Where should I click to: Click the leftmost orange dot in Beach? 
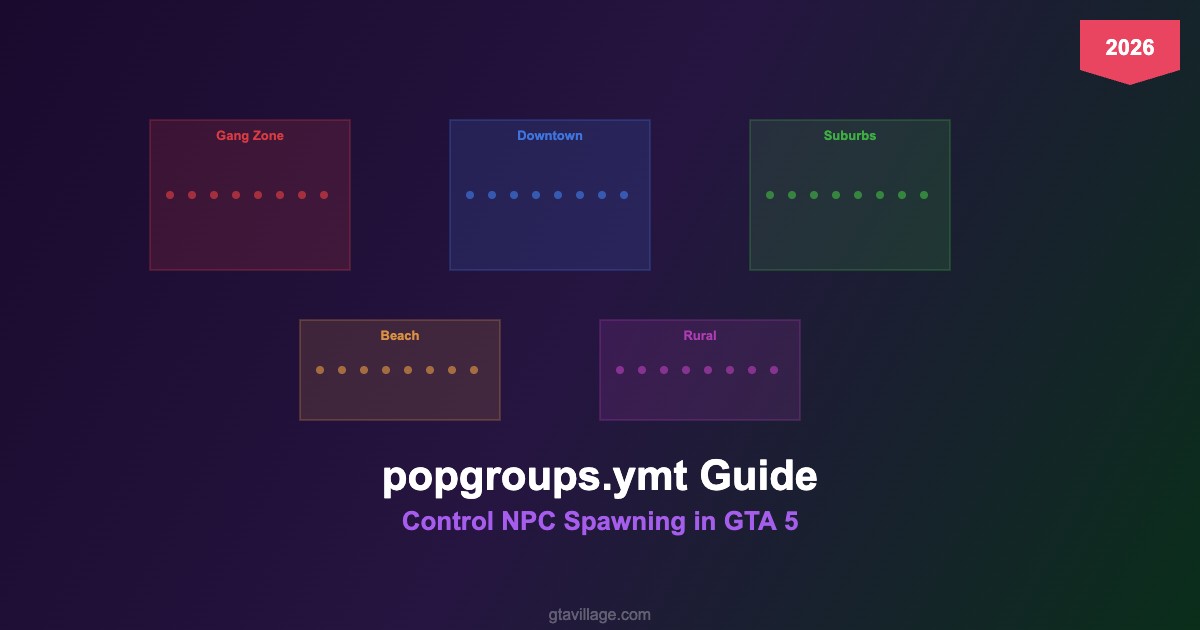tap(320, 370)
